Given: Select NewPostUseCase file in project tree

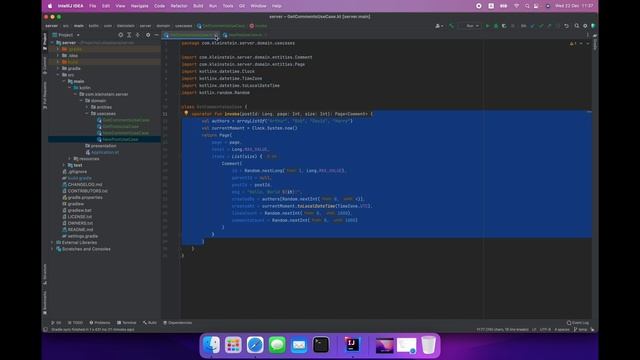Looking at the screenshot, I should click(x=120, y=139).
